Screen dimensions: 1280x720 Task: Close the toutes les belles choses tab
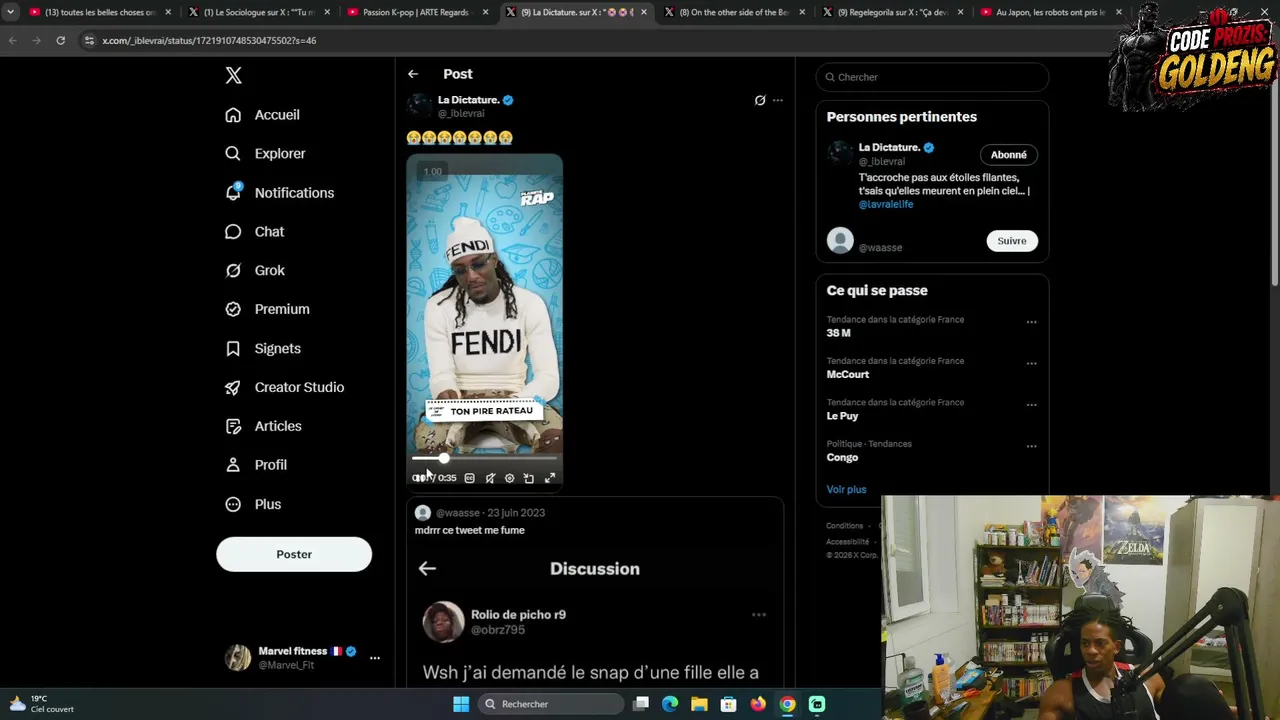(x=167, y=12)
